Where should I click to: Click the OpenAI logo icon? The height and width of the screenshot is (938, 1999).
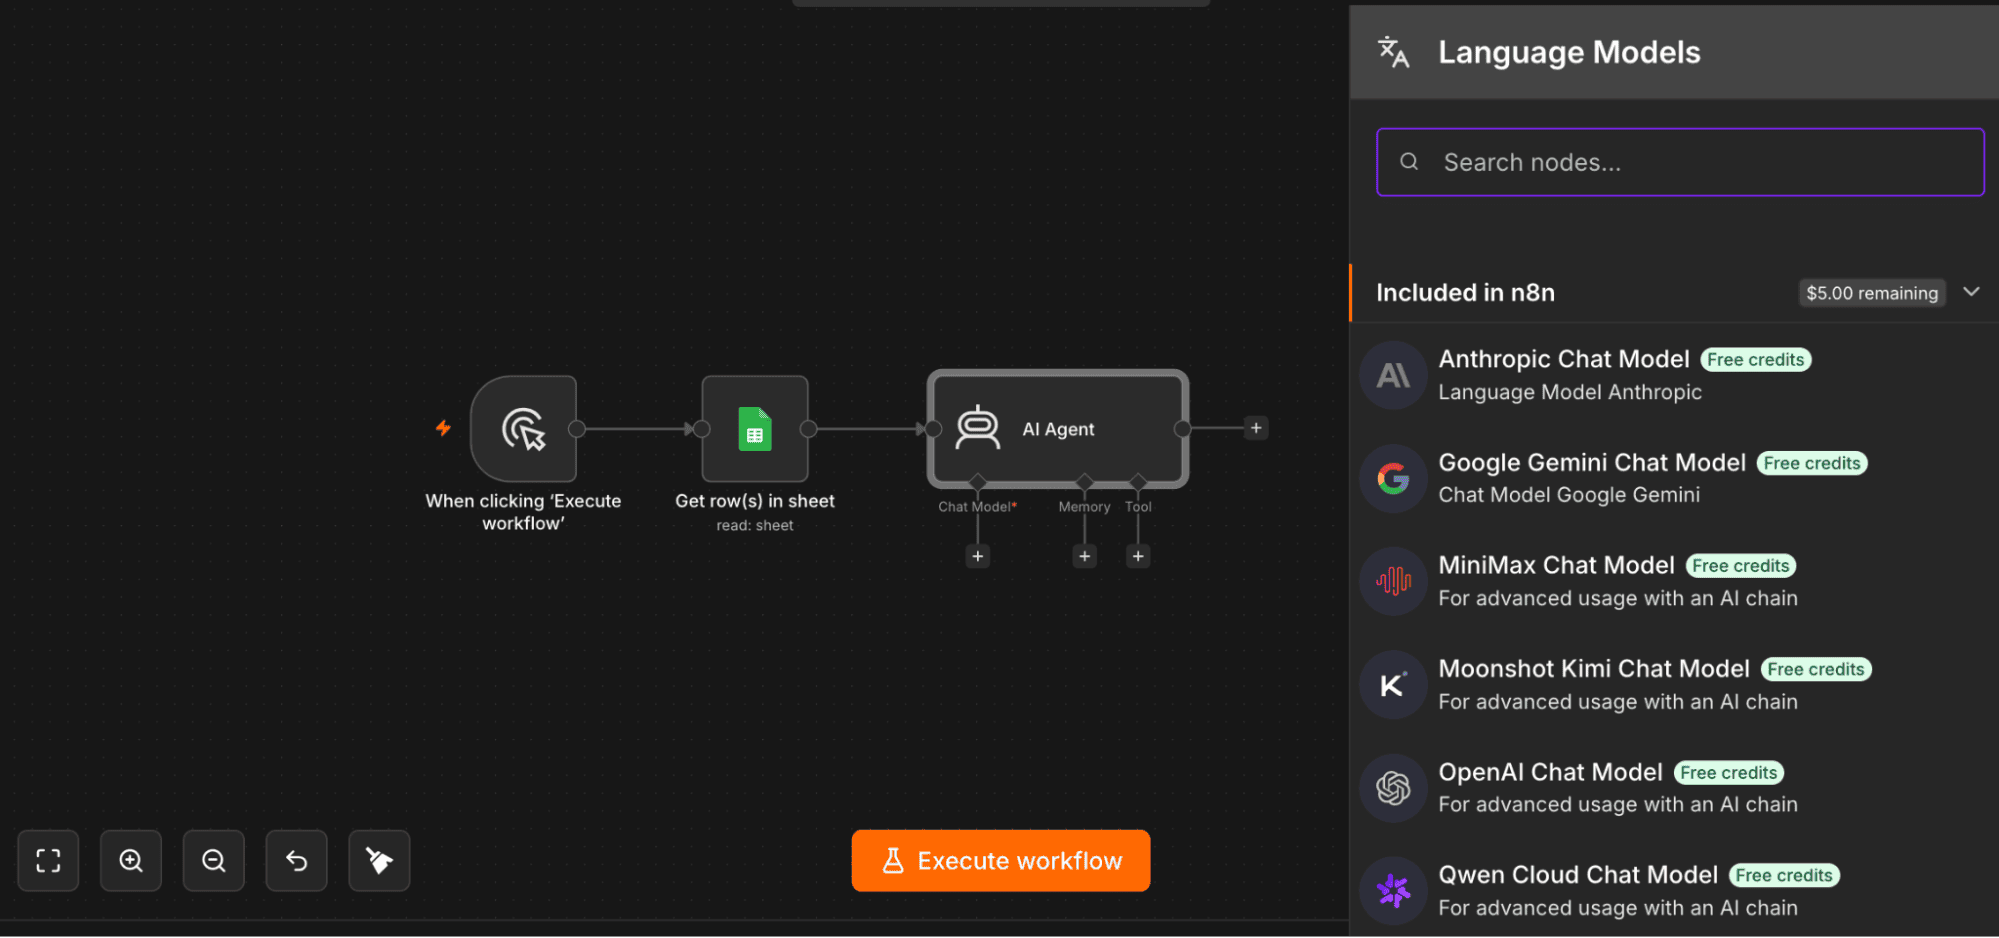pyautogui.click(x=1393, y=788)
